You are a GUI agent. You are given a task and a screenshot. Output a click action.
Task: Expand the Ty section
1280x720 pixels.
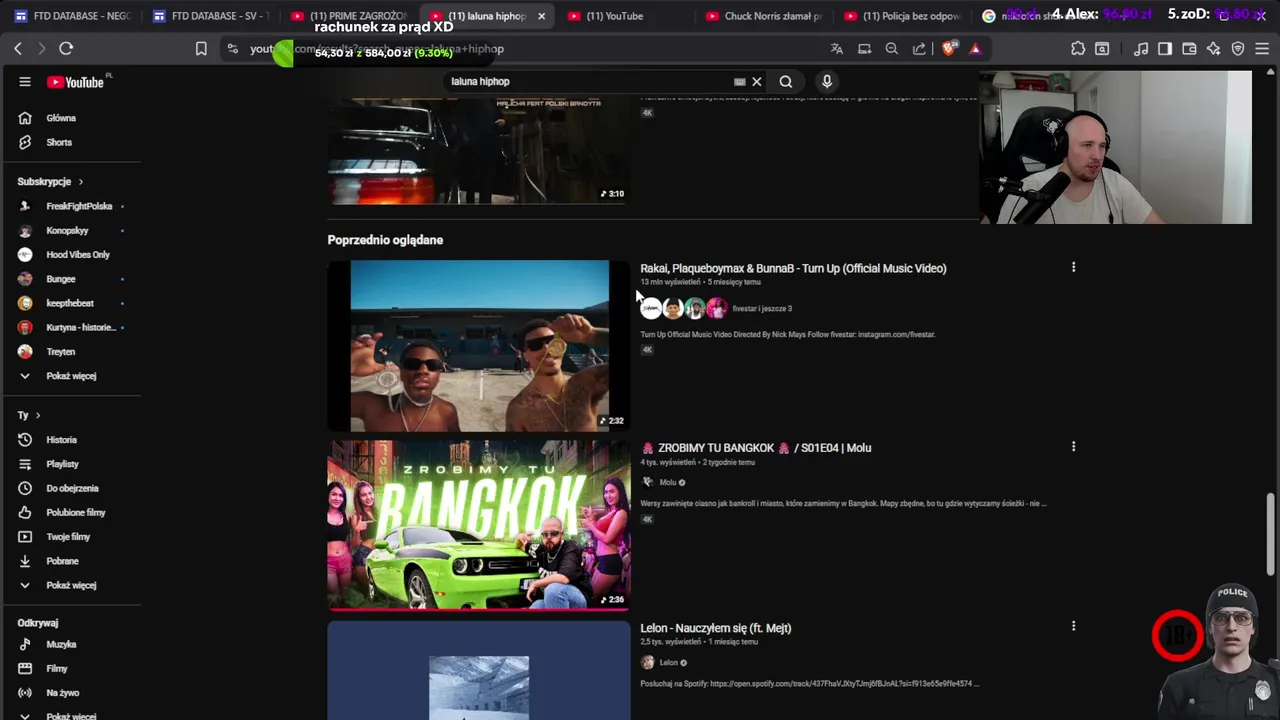coord(28,415)
